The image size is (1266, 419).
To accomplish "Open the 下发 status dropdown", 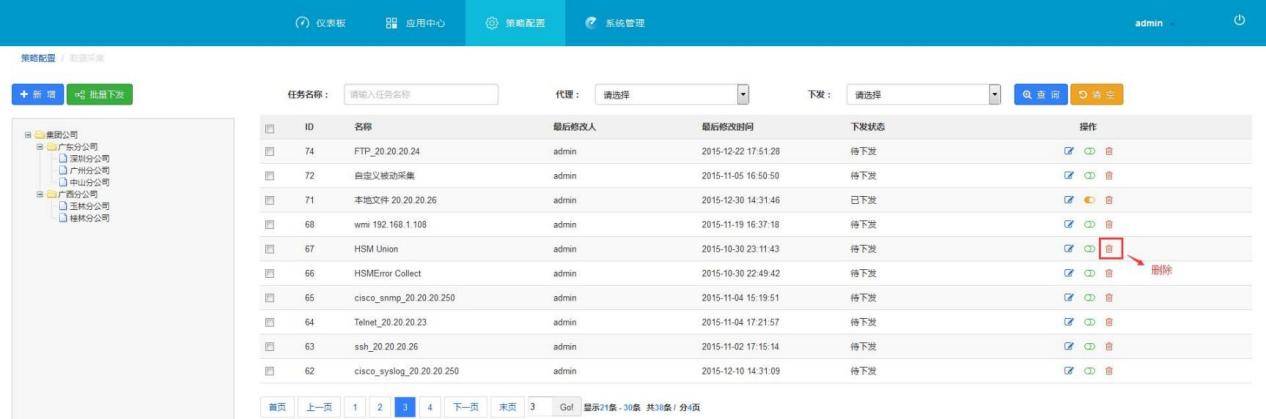I will pyautogui.click(x=924, y=95).
